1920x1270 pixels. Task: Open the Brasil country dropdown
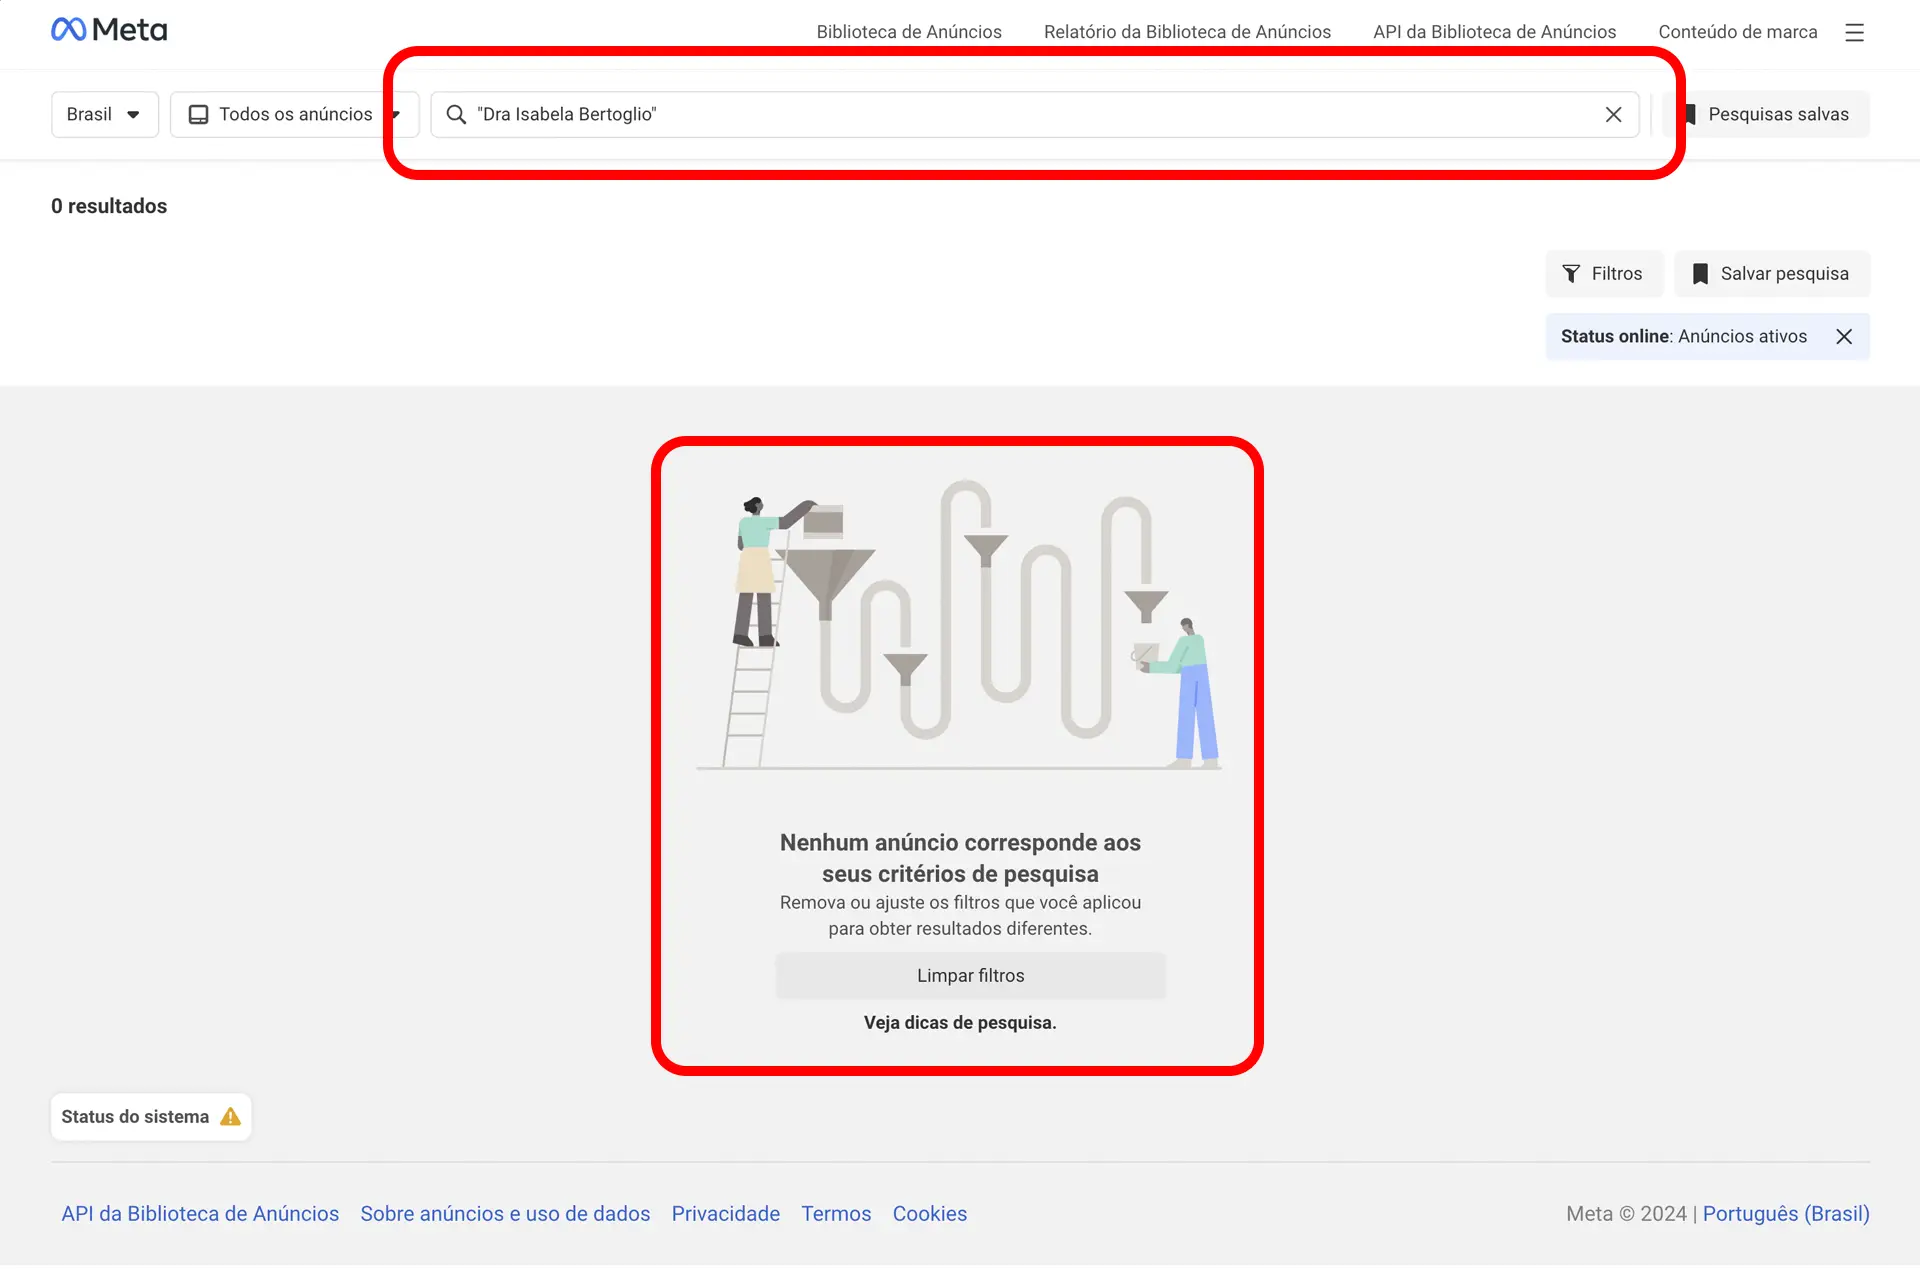click(x=105, y=114)
